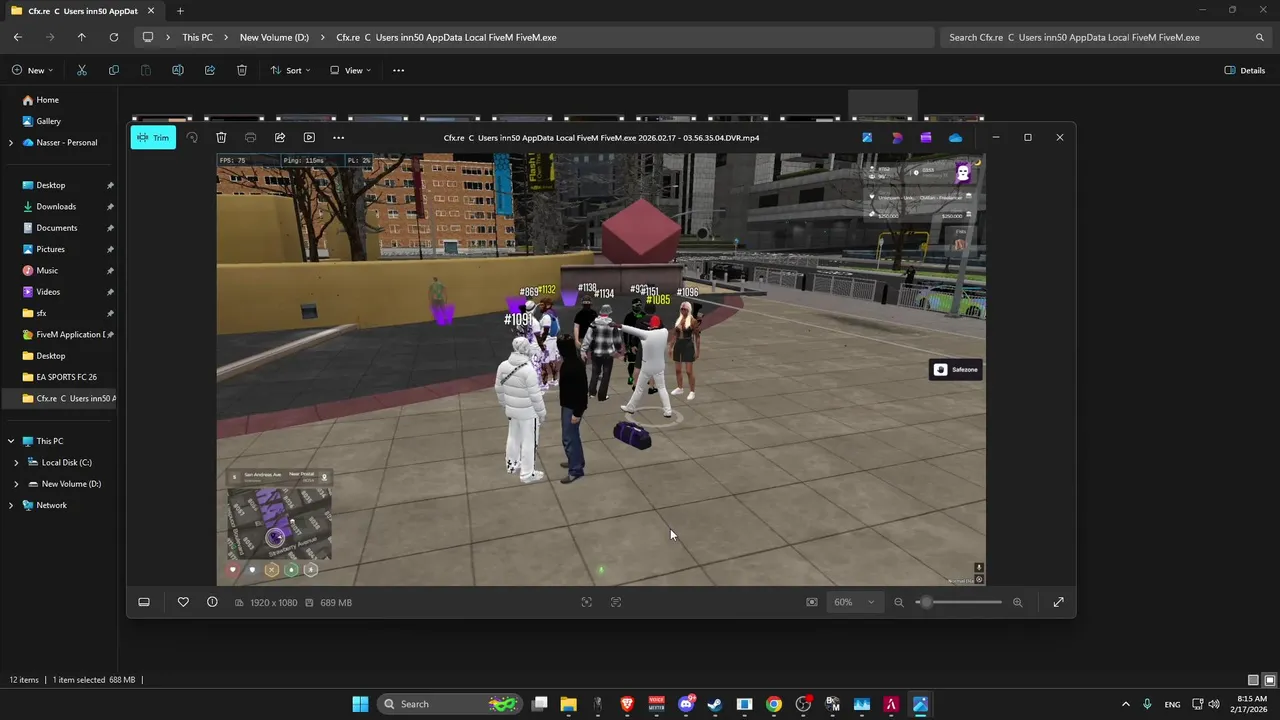
Task: Expand the Network tree node
Action: [11, 506]
